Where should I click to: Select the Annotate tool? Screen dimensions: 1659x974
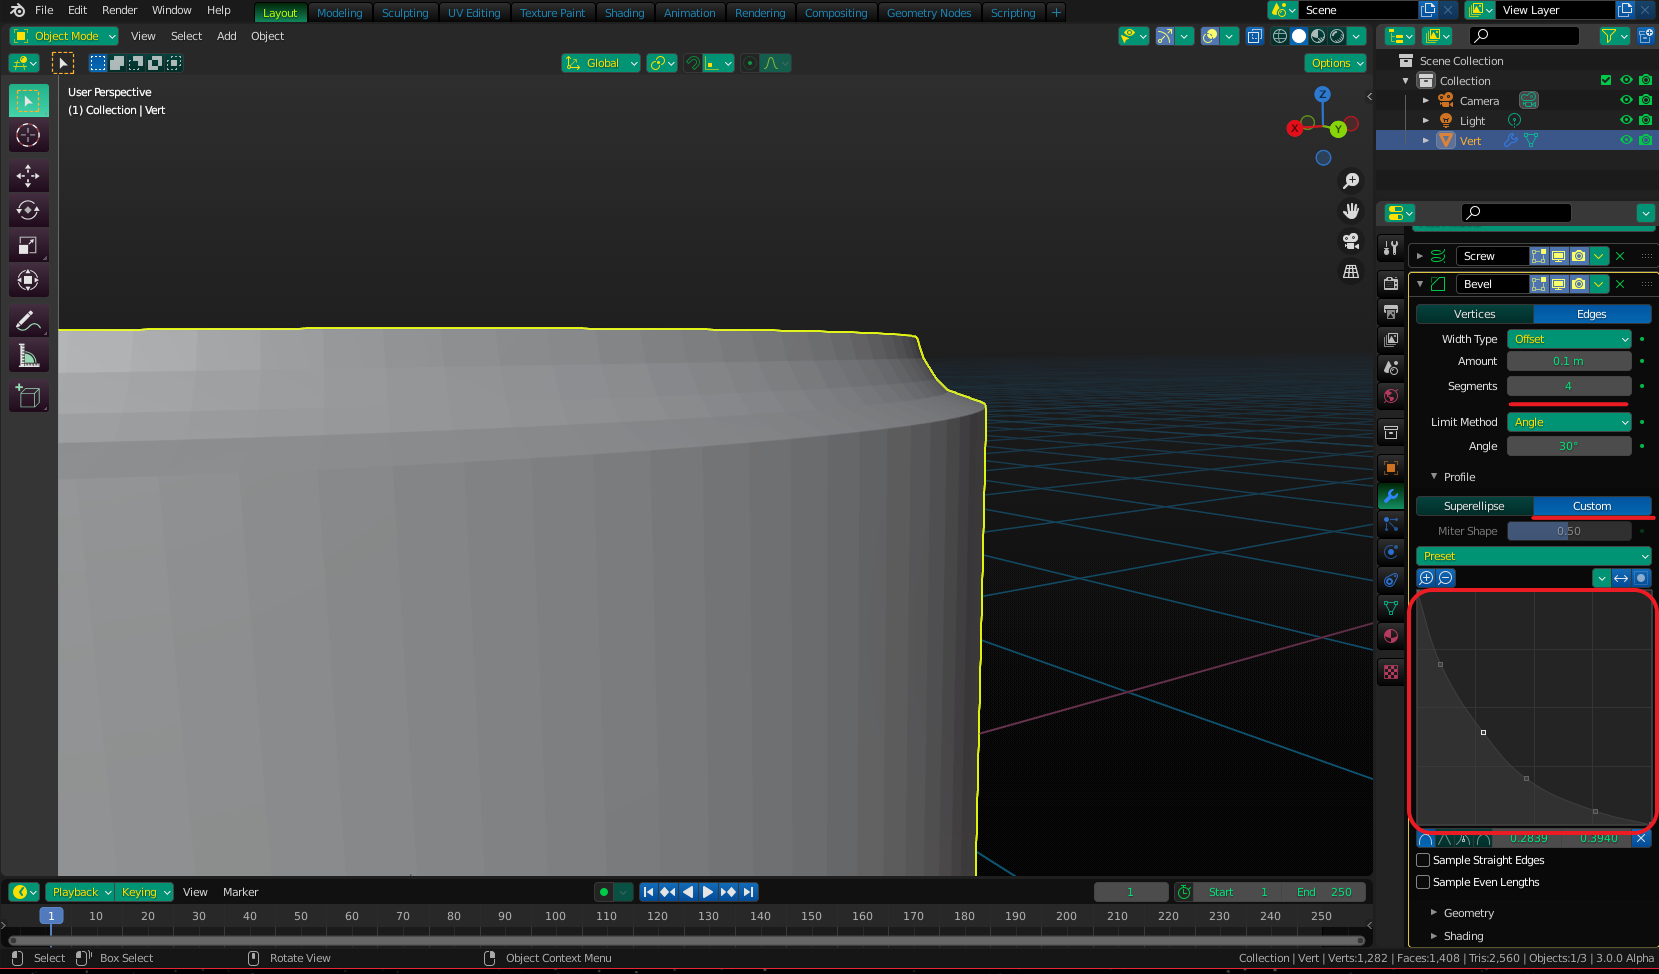[x=28, y=322]
